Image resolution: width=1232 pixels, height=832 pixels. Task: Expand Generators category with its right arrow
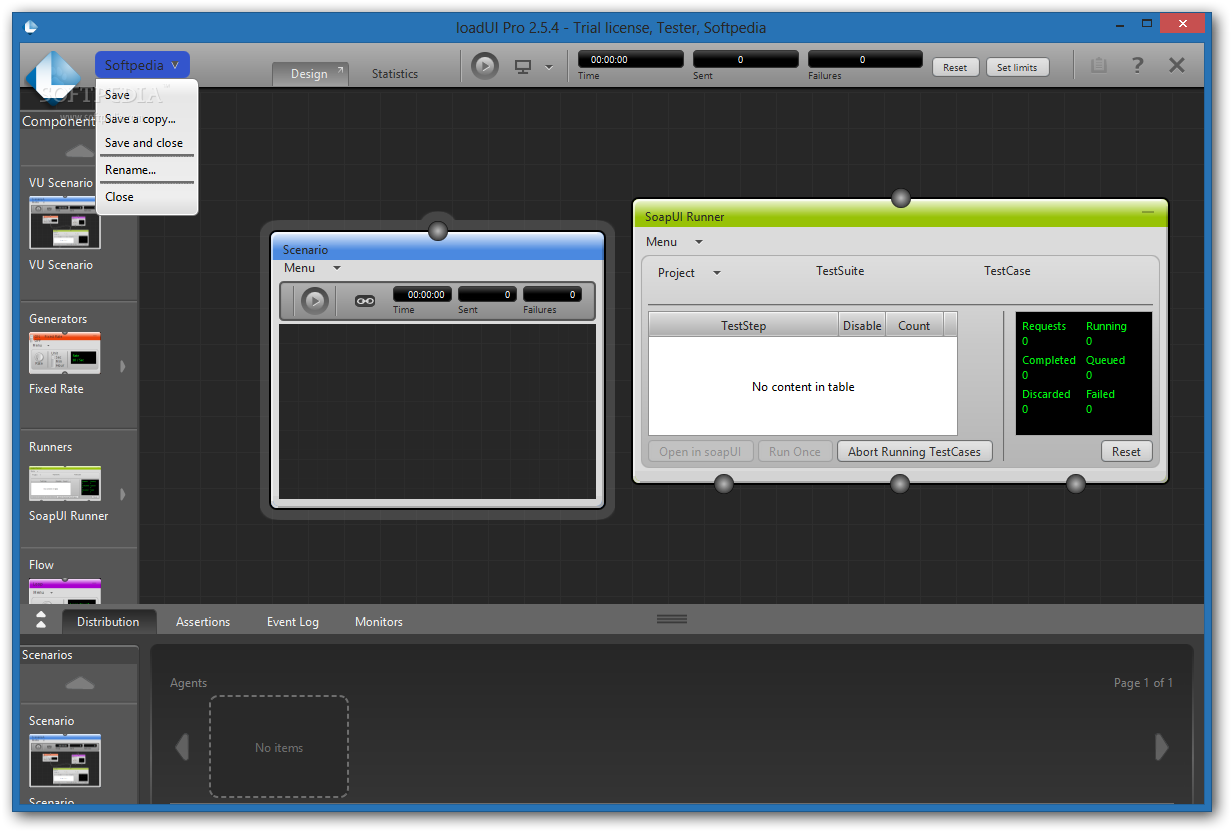coord(123,366)
